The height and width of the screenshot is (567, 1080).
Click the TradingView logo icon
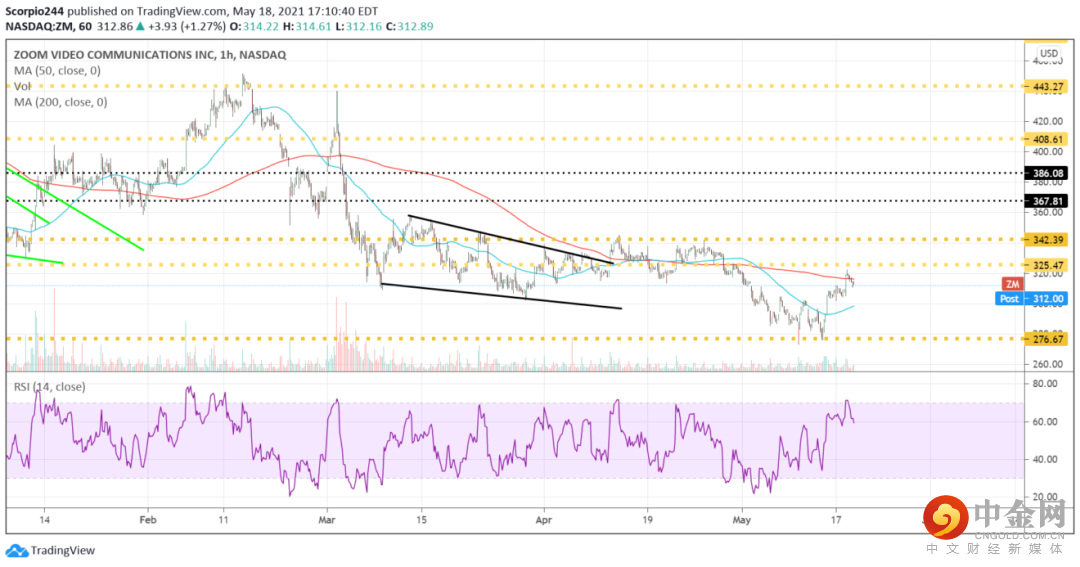[17, 550]
